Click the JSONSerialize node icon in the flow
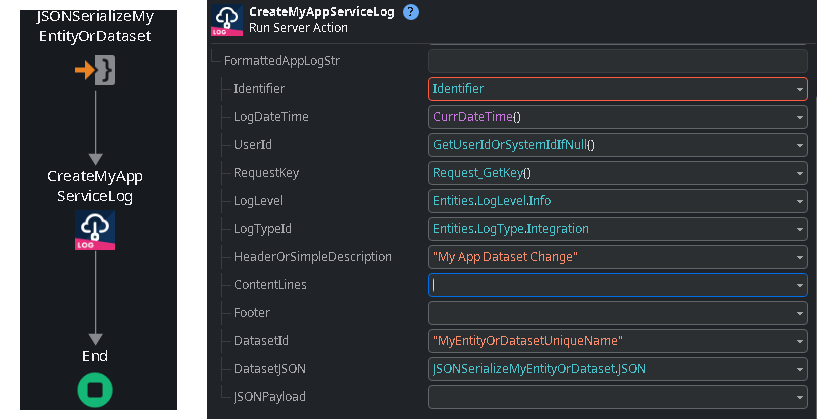 pyautogui.click(x=95, y=70)
